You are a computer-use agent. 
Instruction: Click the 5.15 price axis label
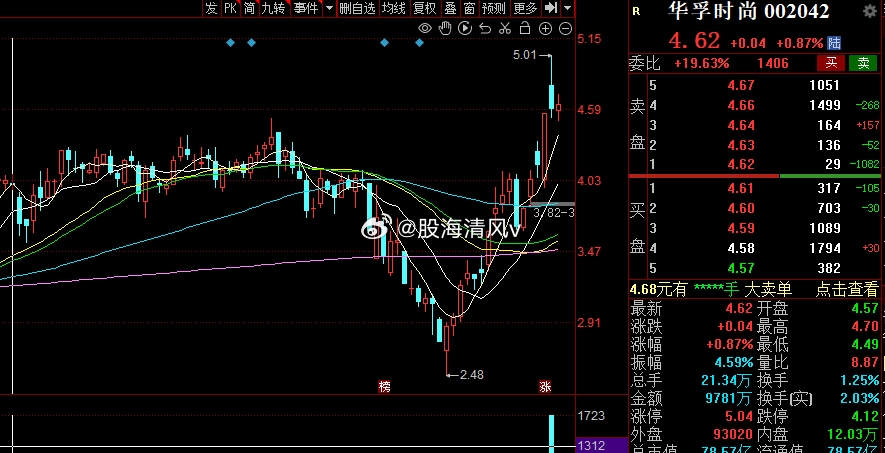(x=589, y=39)
